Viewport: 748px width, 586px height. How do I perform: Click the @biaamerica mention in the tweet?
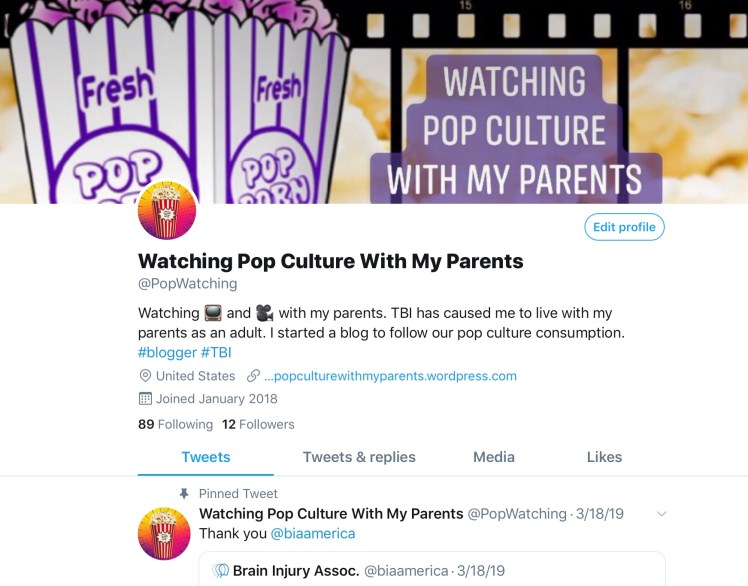[x=313, y=534]
